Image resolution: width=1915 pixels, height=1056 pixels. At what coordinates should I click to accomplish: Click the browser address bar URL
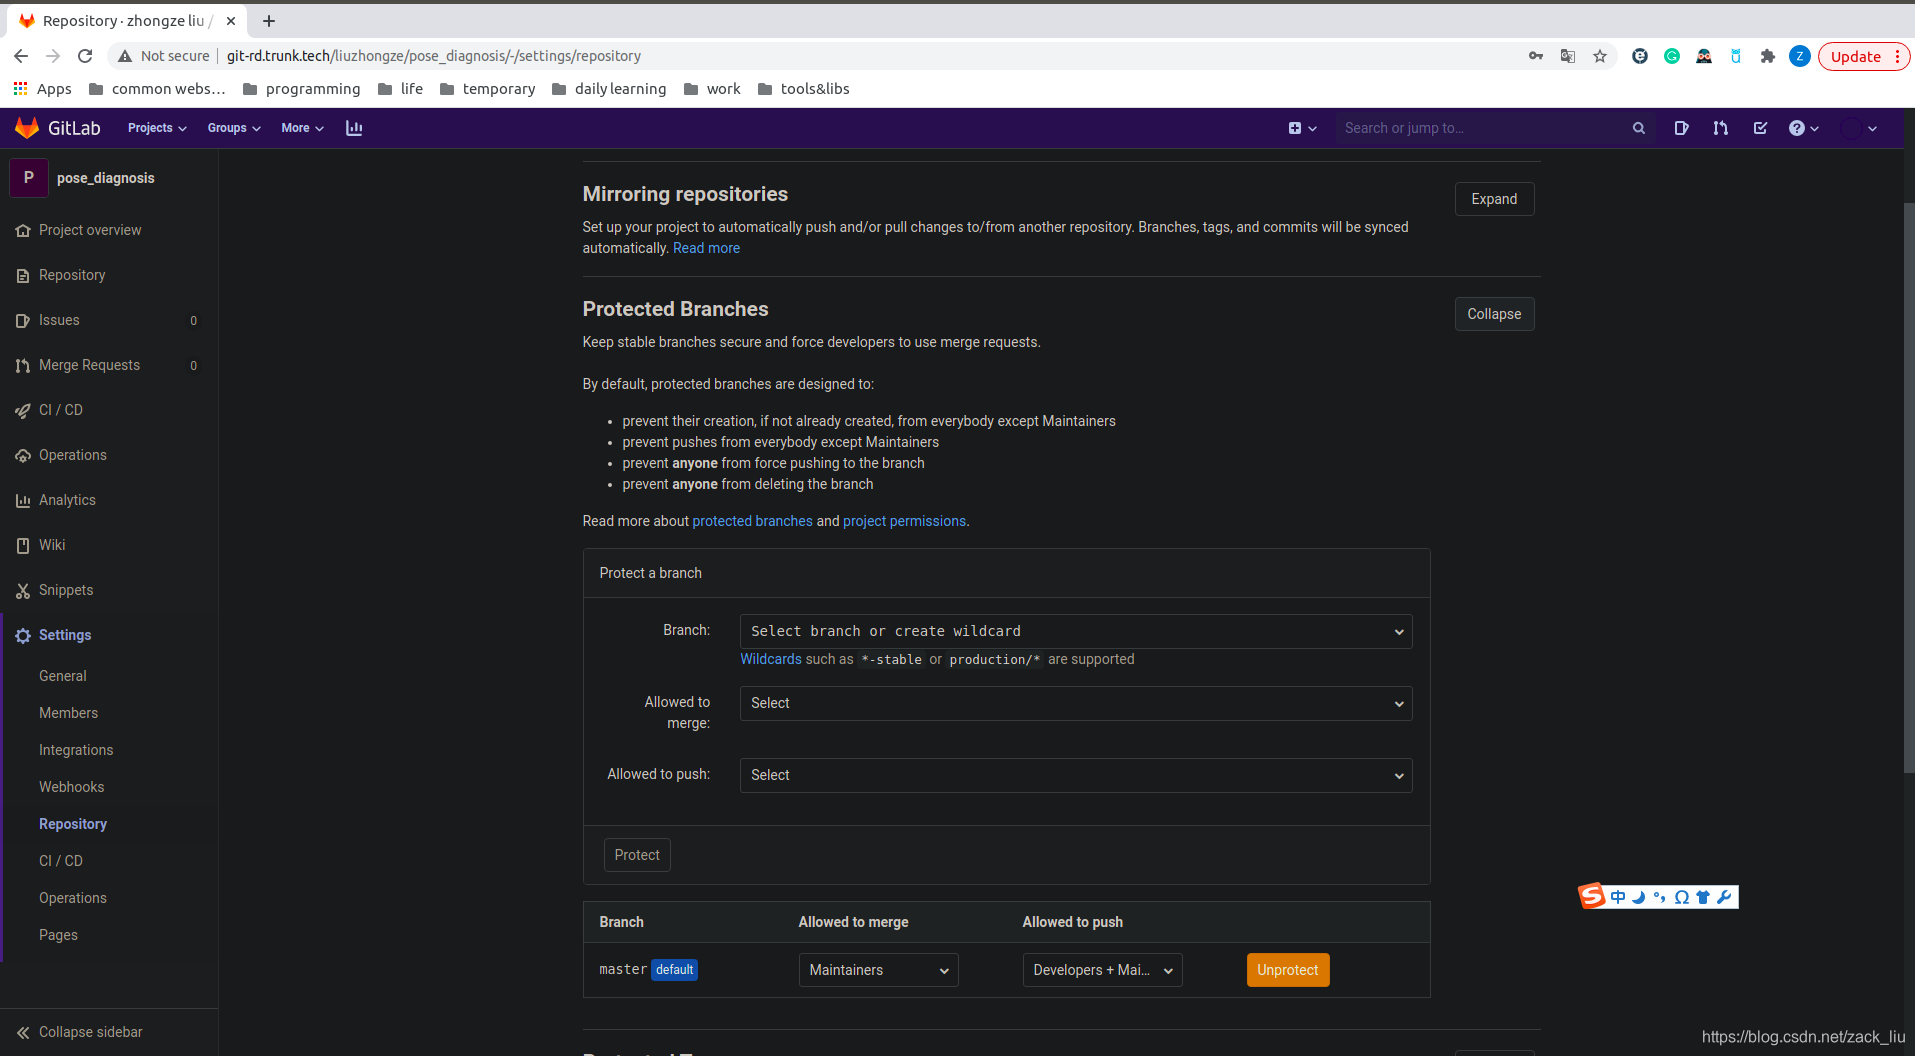(x=433, y=56)
